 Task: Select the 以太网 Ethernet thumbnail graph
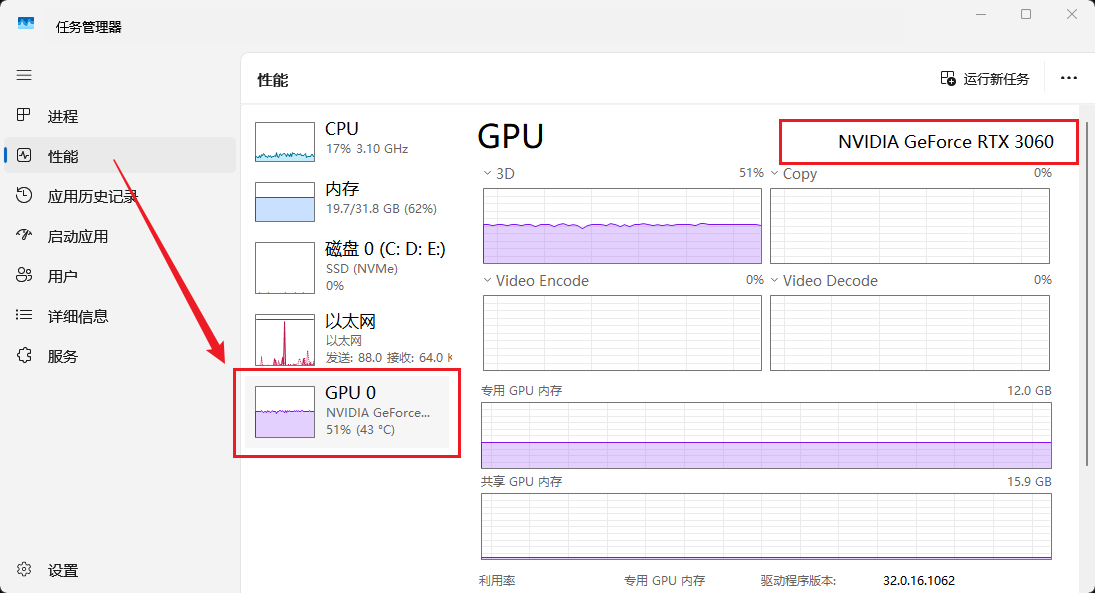click(285, 340)
